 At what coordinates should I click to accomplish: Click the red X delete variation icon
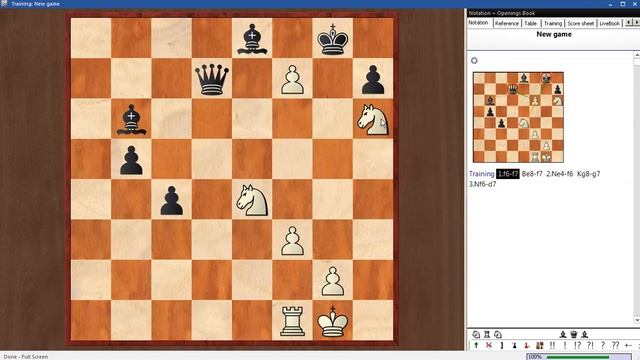point(489,345)
